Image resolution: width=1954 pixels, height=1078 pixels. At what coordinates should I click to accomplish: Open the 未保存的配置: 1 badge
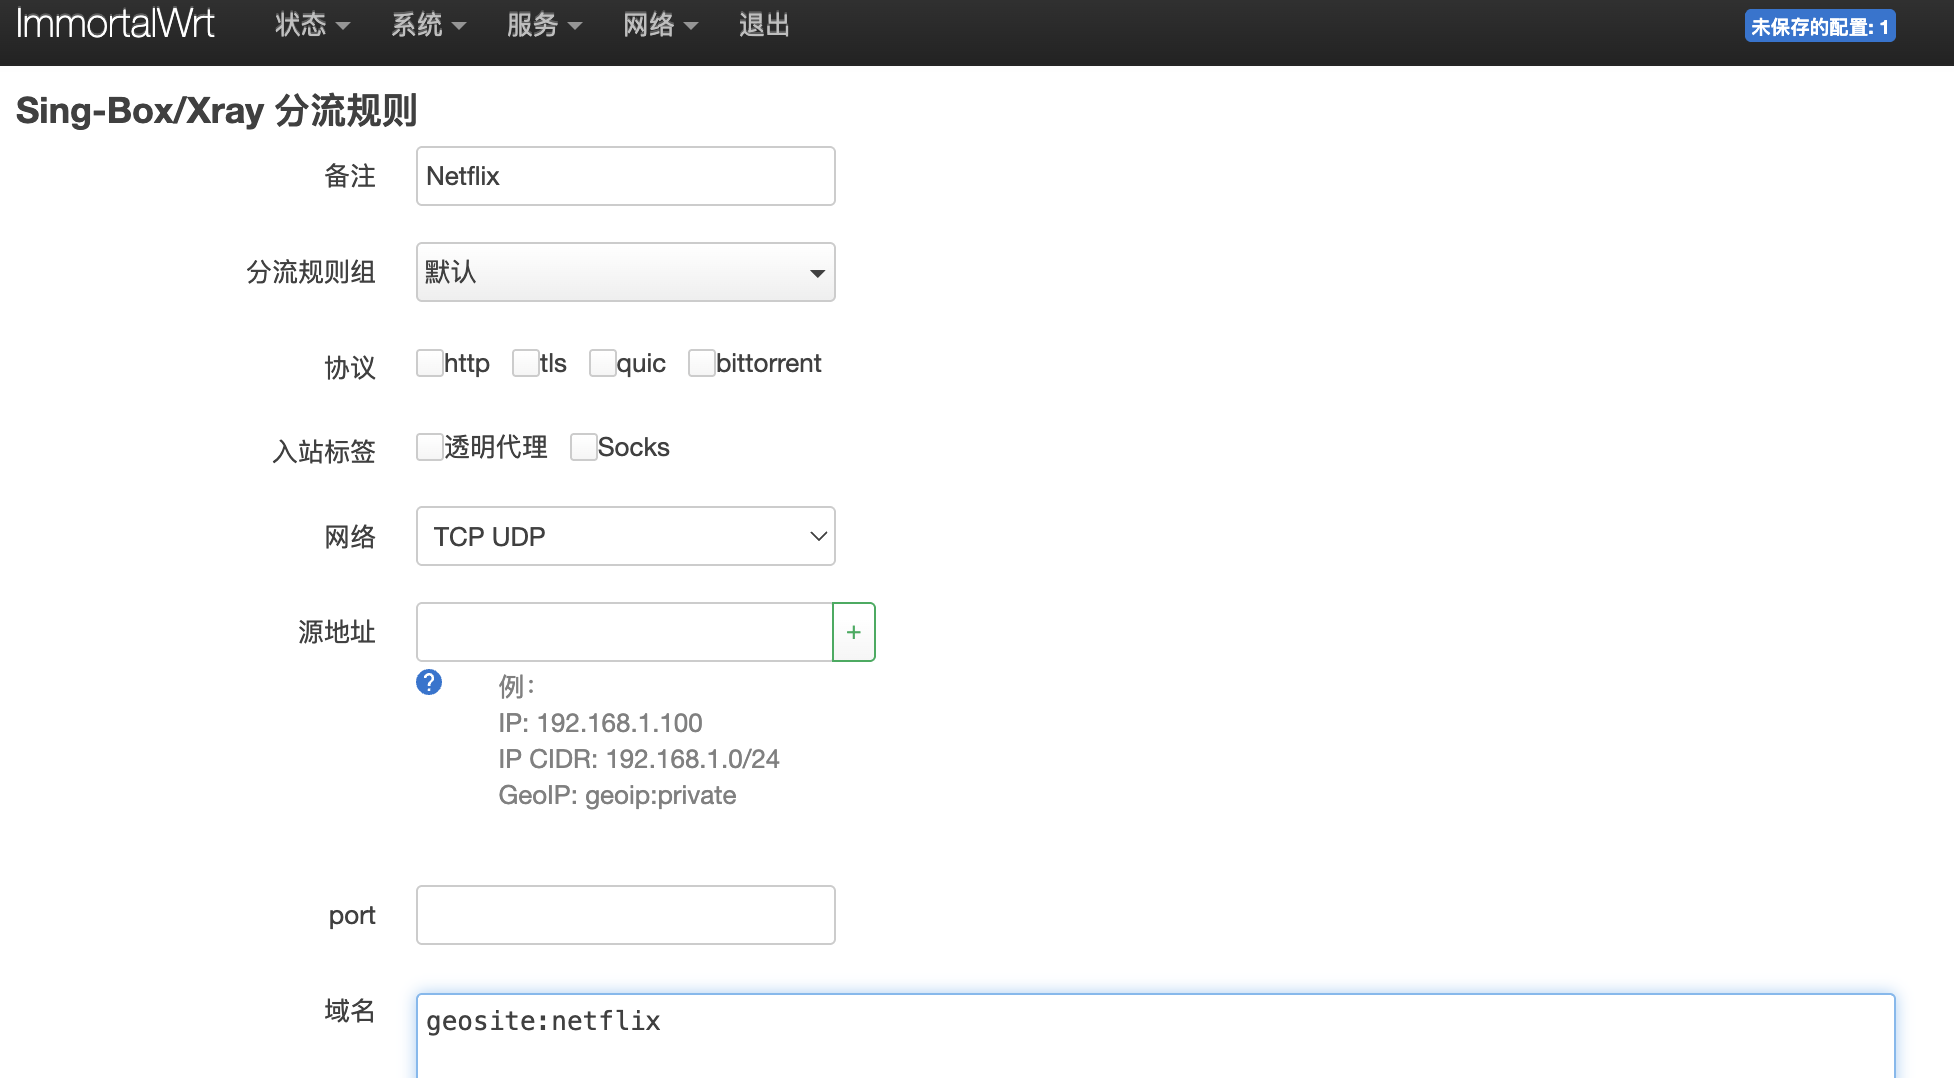1820,27
